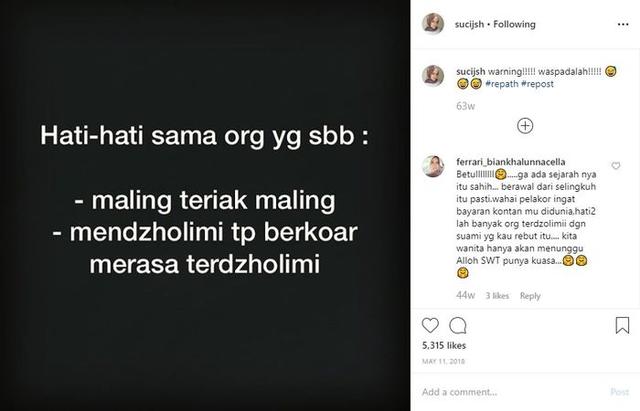Viewport: 640px width, 411px height.
Task: Open sucijsh avatar beside the caption
Action: (433, 76)
